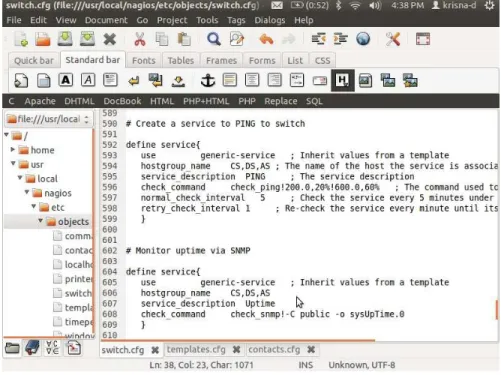Show the file browser panel icon
This screenshot has height=375, width=501.
point(12,349)
